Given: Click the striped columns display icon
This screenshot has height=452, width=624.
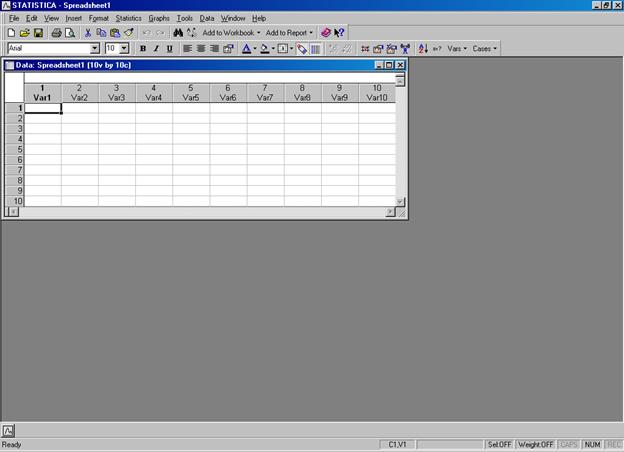Looking at the screenshot, I should (x=316, y=49).
